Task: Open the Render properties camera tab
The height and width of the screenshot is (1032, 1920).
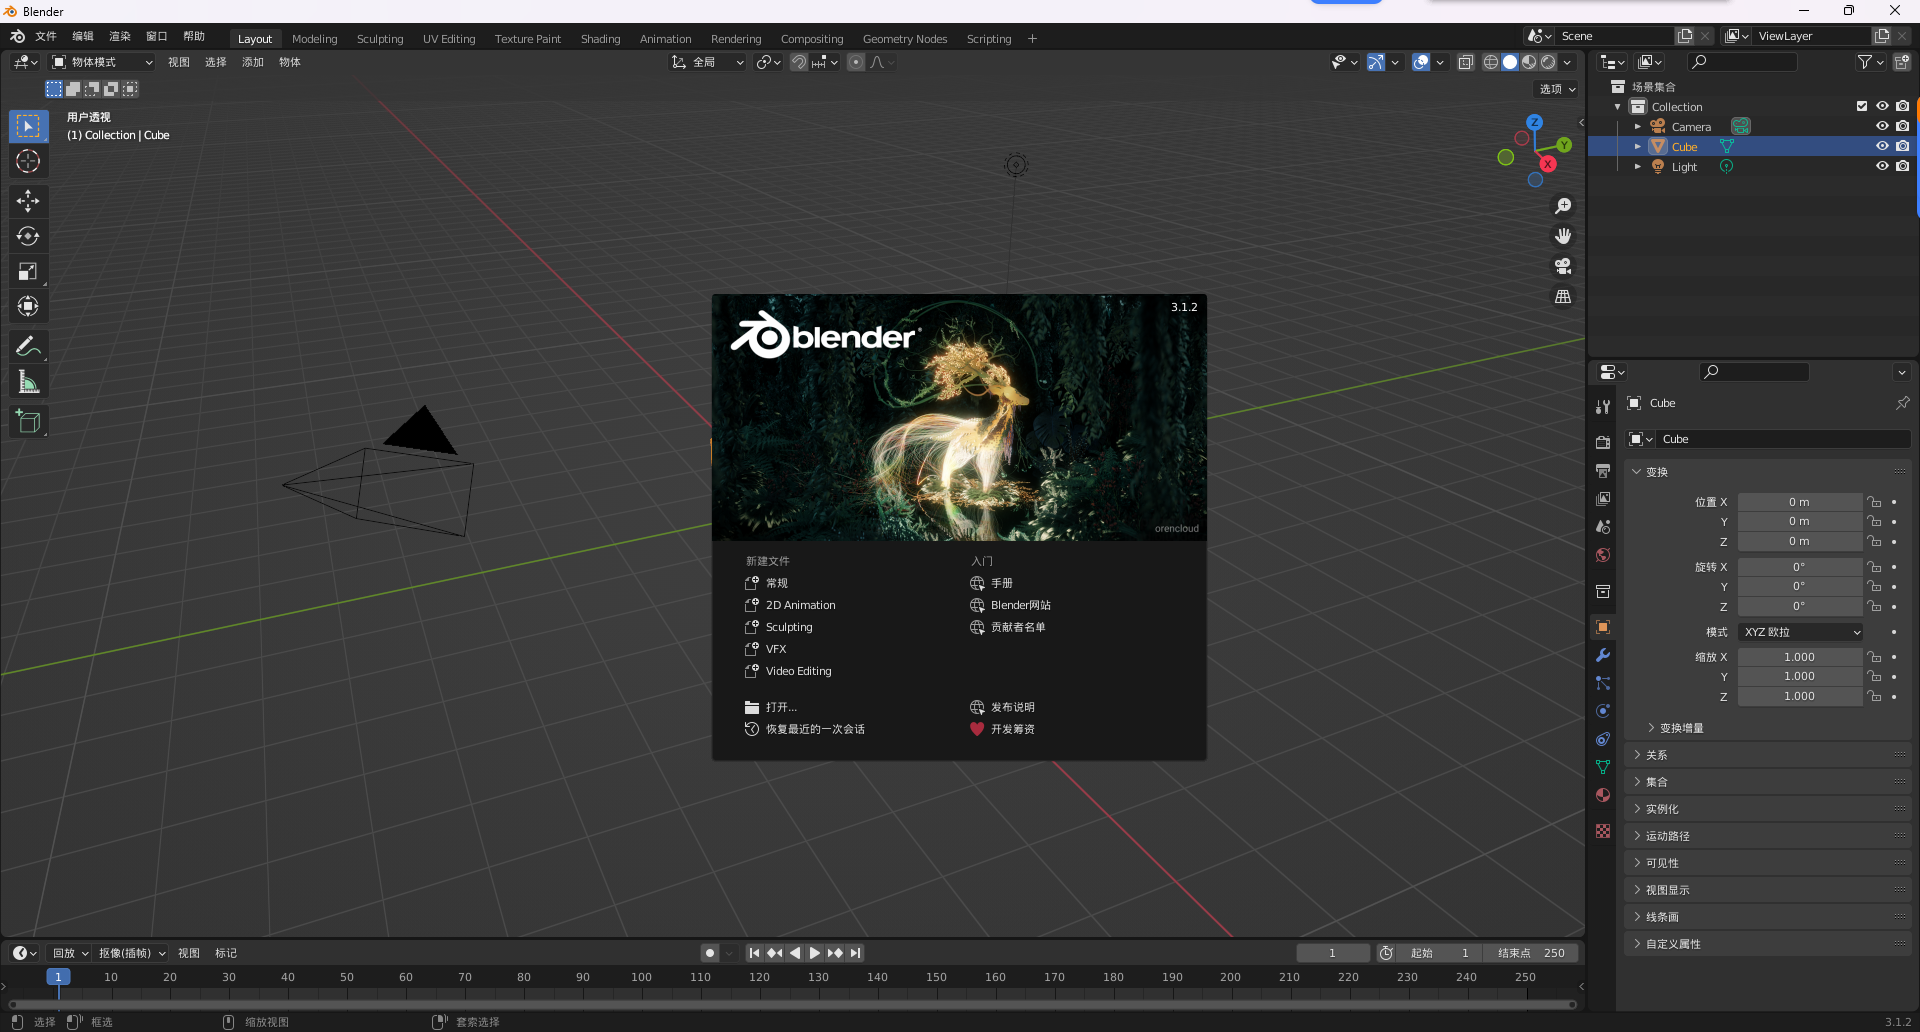Action: pos(1603,442)
